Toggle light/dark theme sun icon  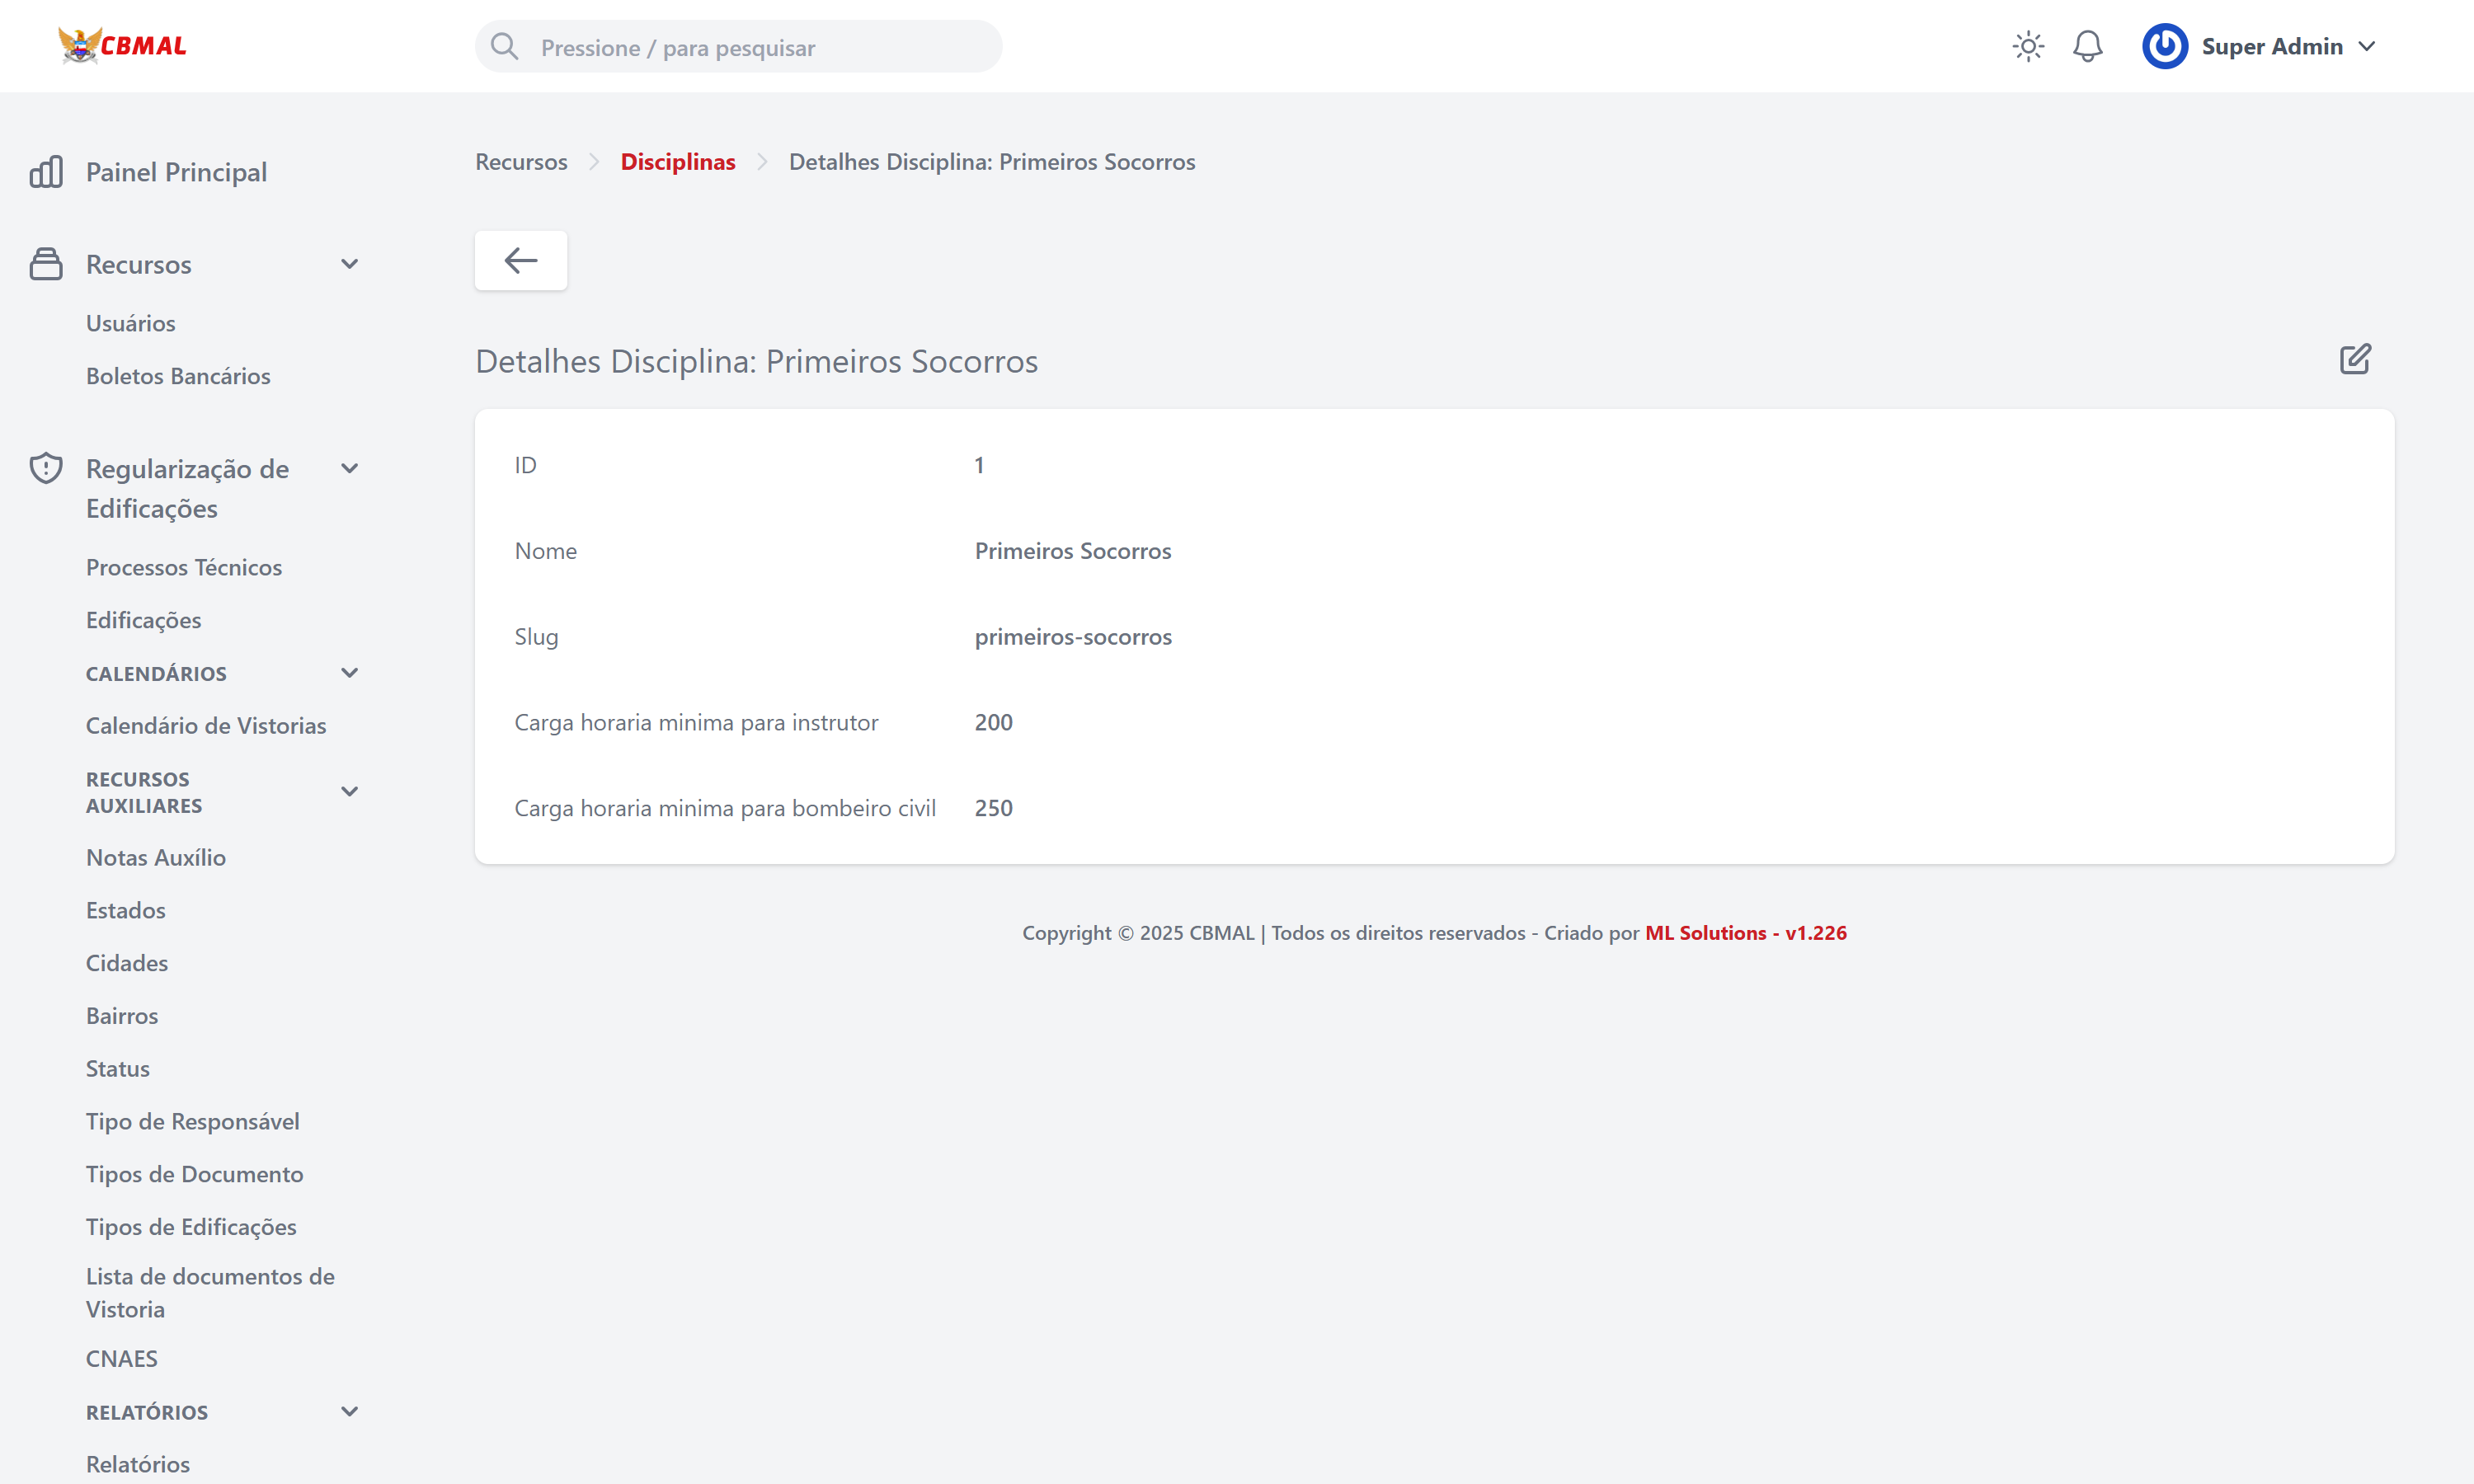[2028, 46]
